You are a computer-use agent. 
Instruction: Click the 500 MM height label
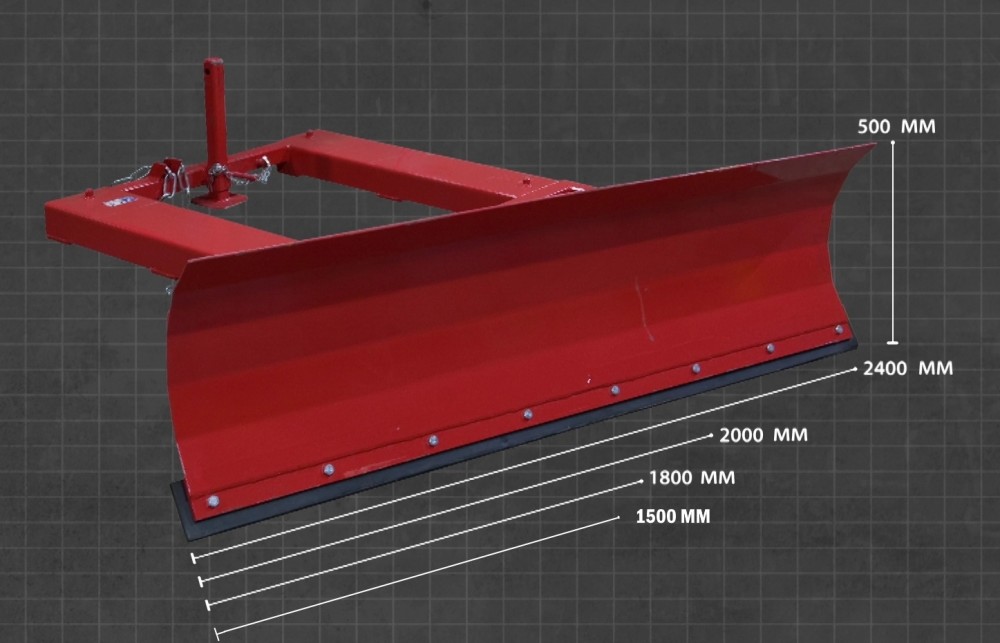tap(896, 126)
